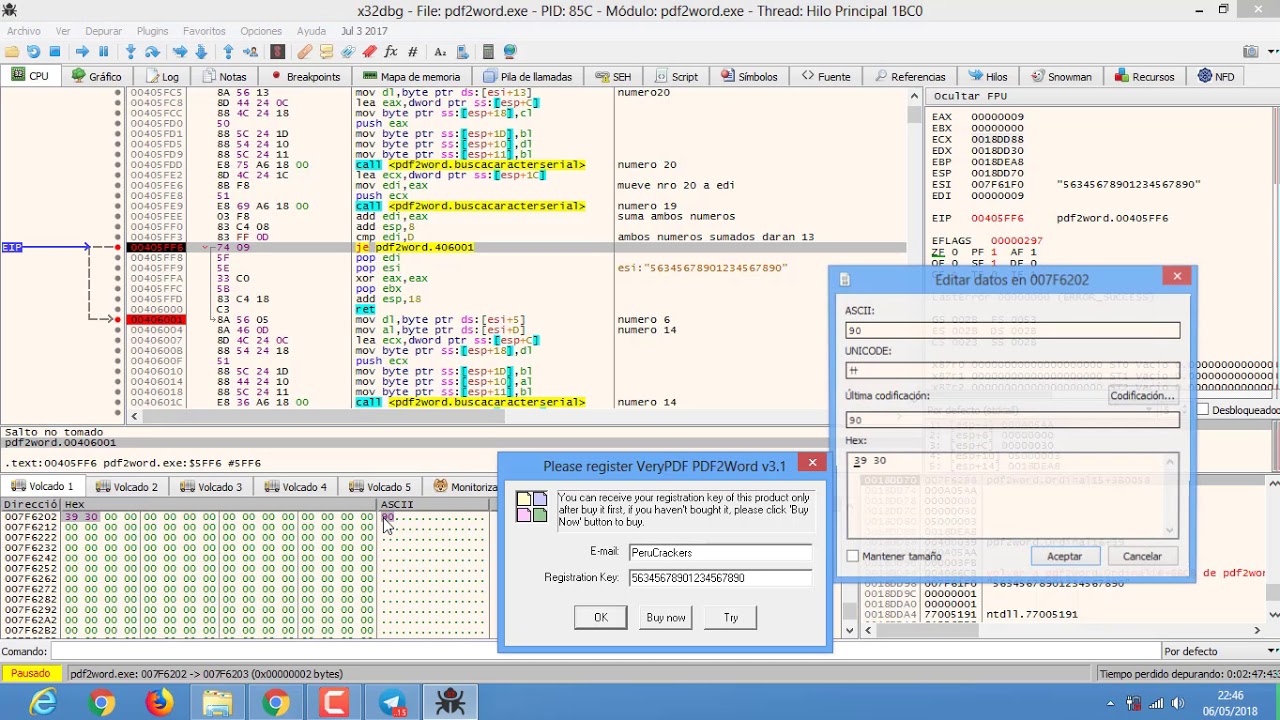Click Ocultar FPU in registers panel

[971, 96]
